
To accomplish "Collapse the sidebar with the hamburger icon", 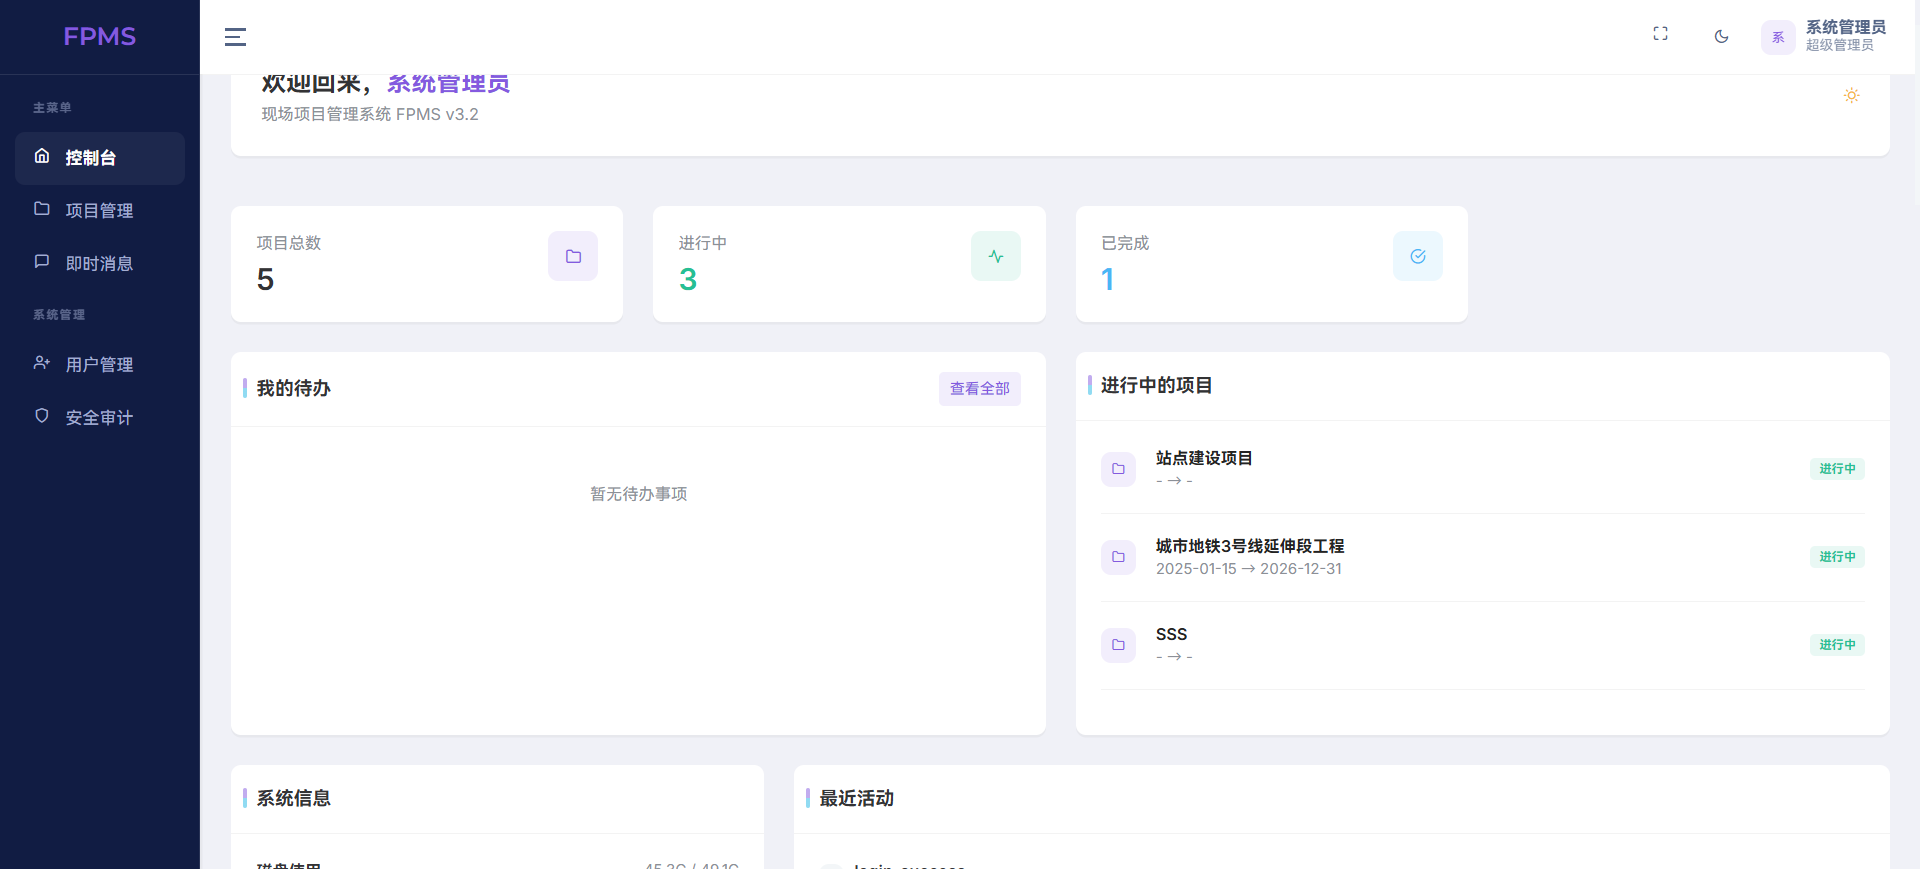I will click(235, 37).
